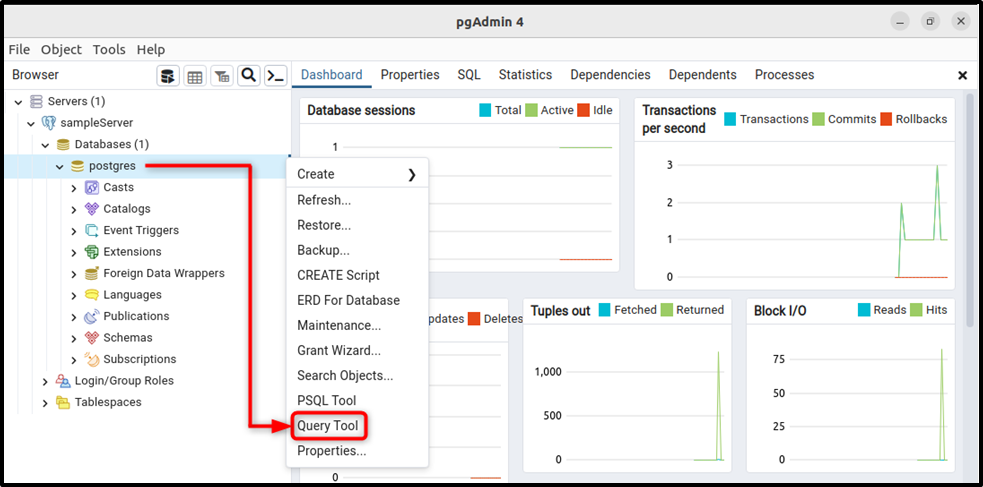Click the Hits green color swatch
Viewport: 983px width, 487px height.
(915, 310)
